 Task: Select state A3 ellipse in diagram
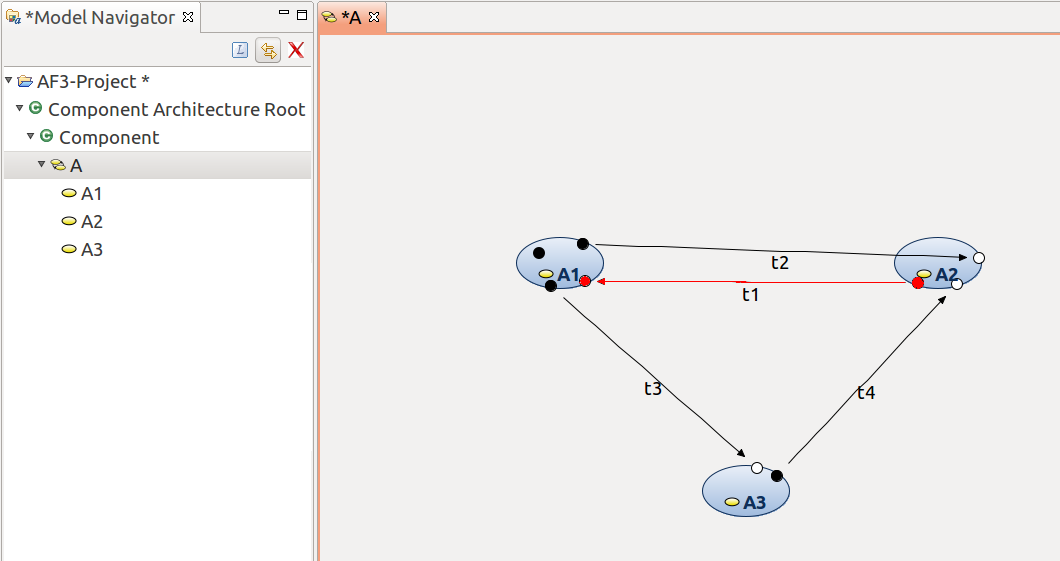(746, 493)
